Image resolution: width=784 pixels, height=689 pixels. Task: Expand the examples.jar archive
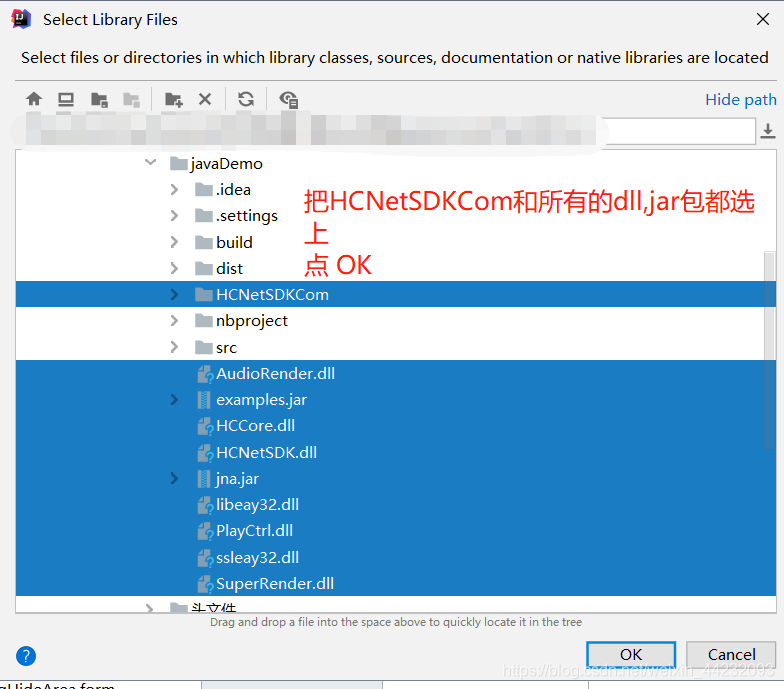pyautogui.click(x=174, y=400)
